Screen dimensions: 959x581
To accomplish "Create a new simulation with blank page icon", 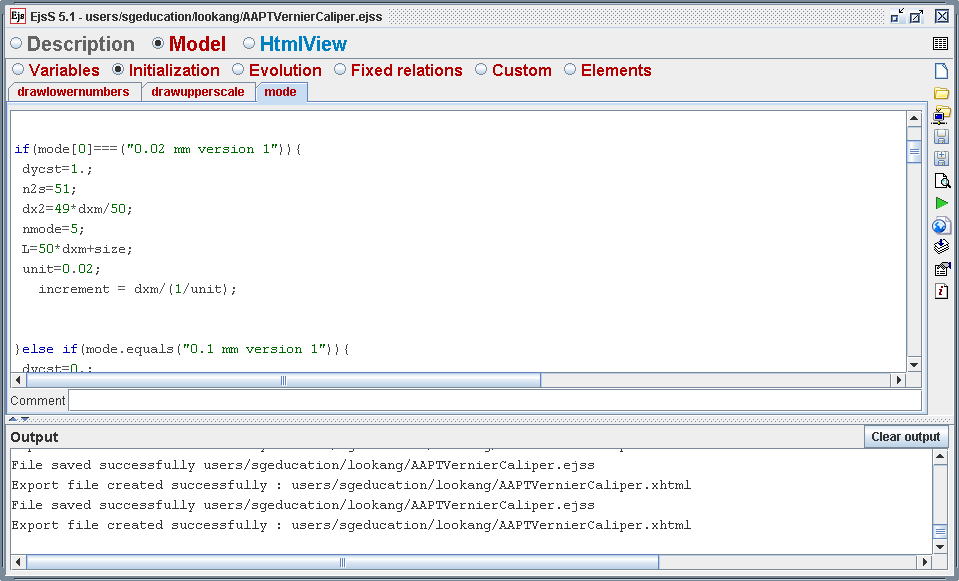I will [x=941, y=71].
